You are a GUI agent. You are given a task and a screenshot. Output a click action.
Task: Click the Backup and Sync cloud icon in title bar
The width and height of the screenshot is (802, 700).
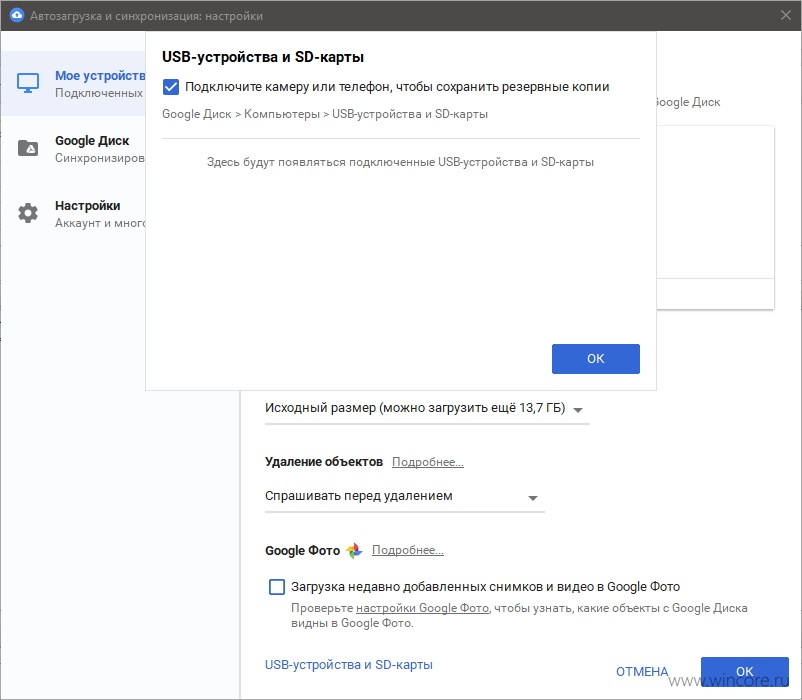click(x=16, y=15)
